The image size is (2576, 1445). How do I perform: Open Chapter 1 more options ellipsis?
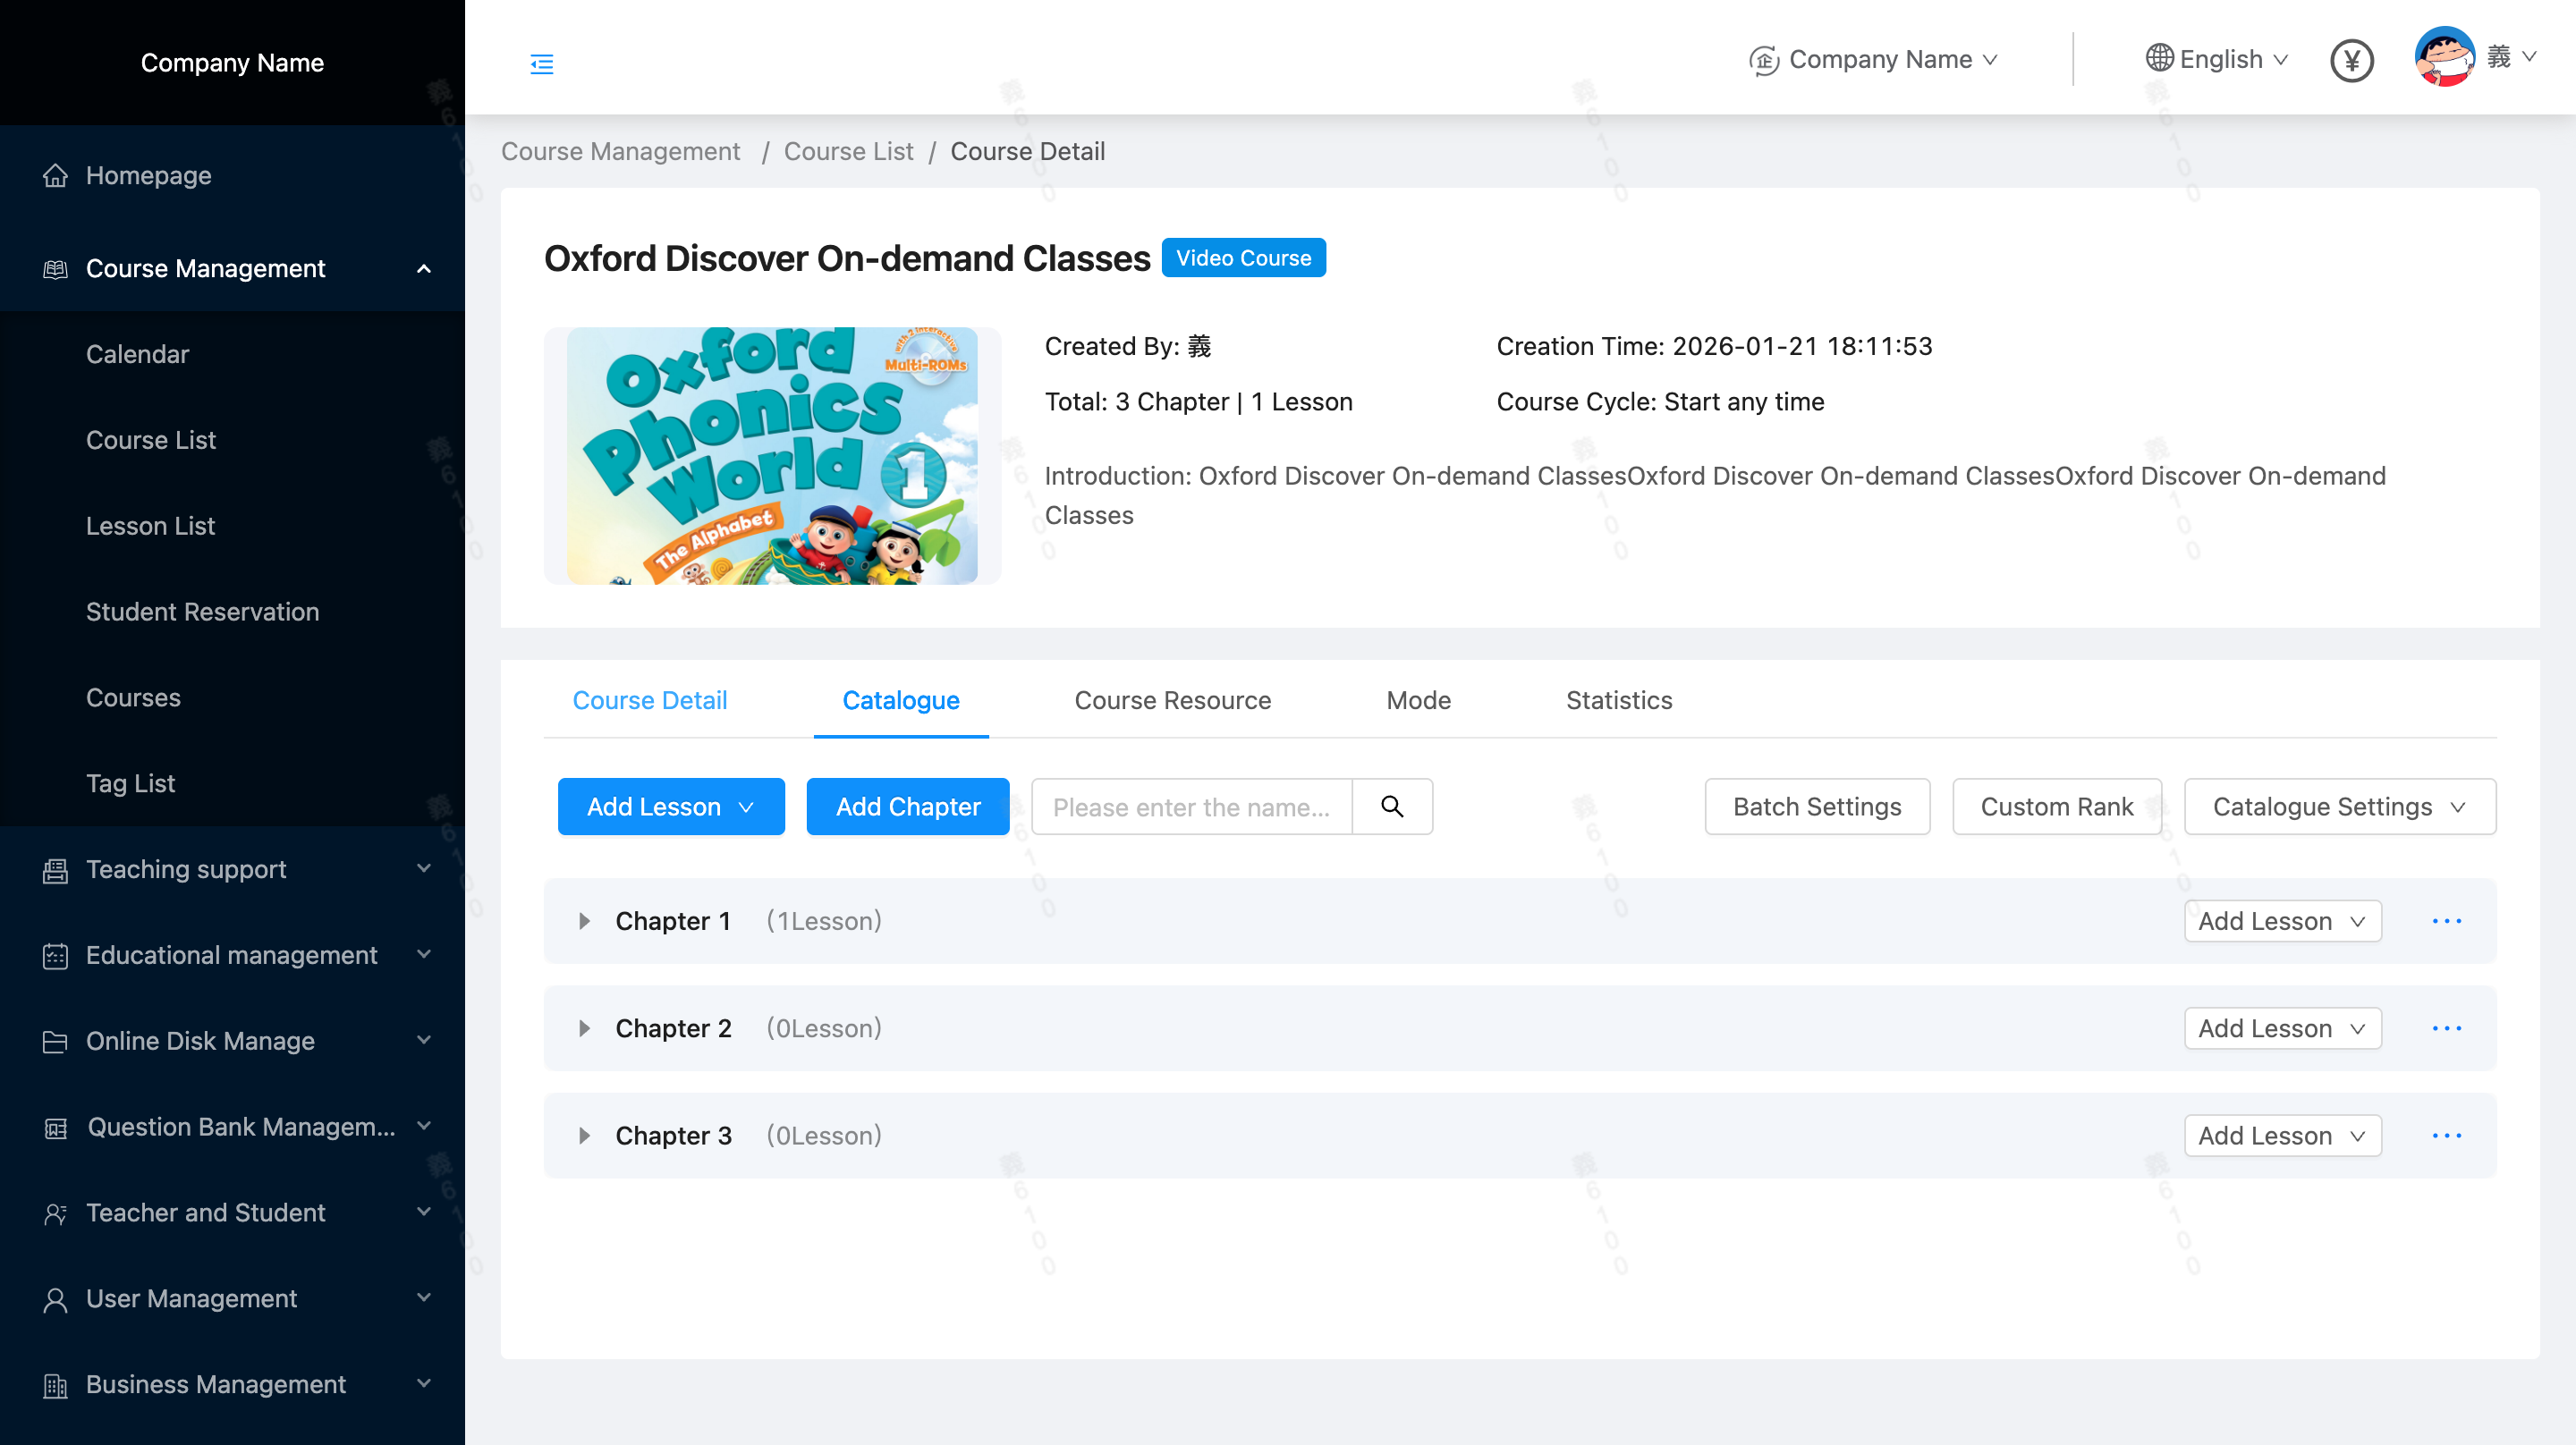(x=2446, y=921)
